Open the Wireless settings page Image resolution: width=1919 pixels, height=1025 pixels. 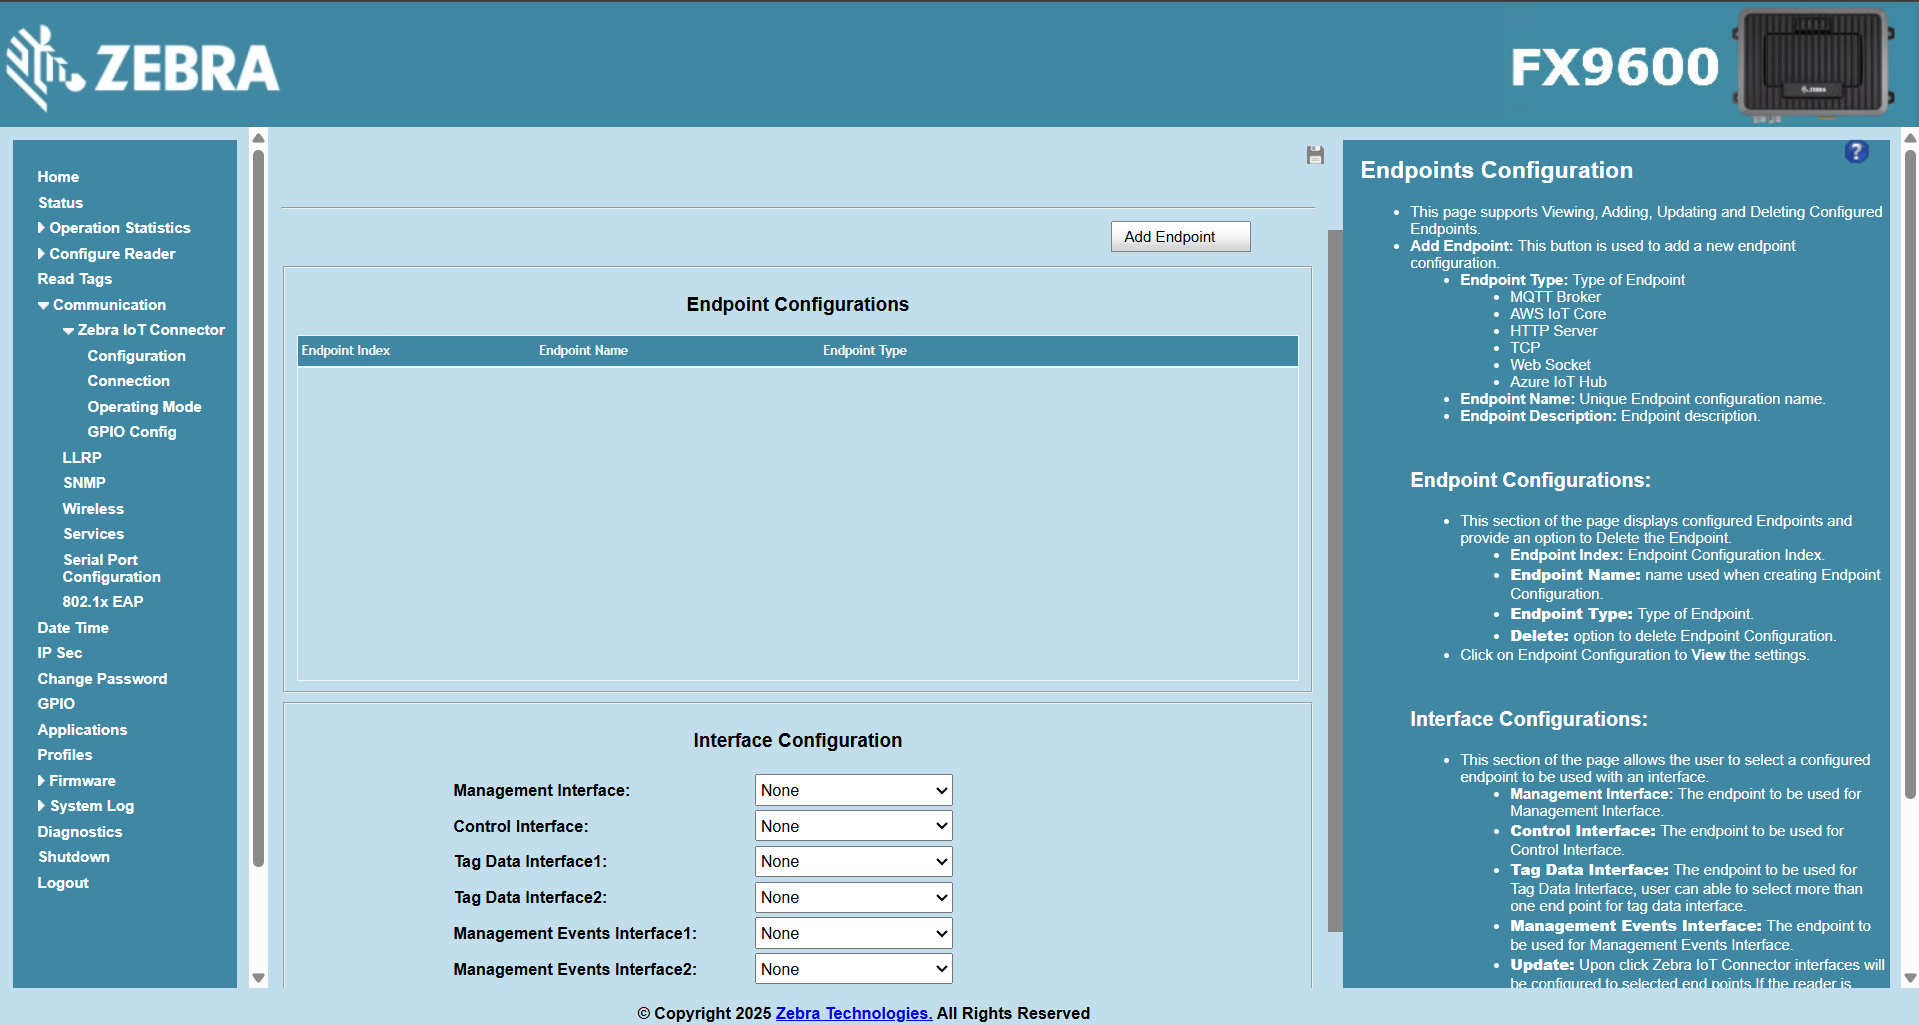94,509
